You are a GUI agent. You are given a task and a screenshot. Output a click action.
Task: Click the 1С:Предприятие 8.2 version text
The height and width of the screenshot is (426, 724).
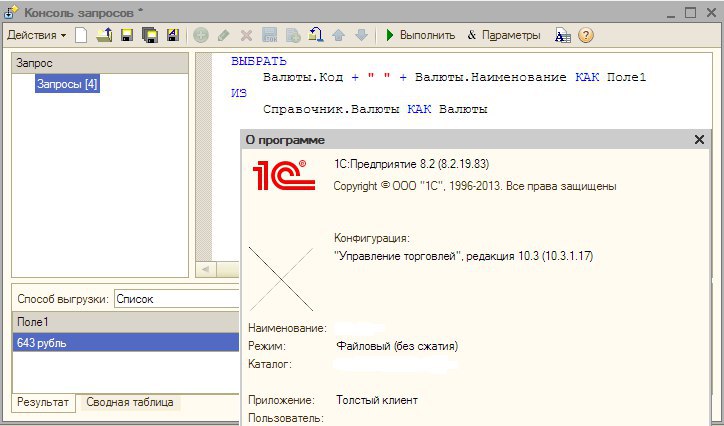coord(411,164)
